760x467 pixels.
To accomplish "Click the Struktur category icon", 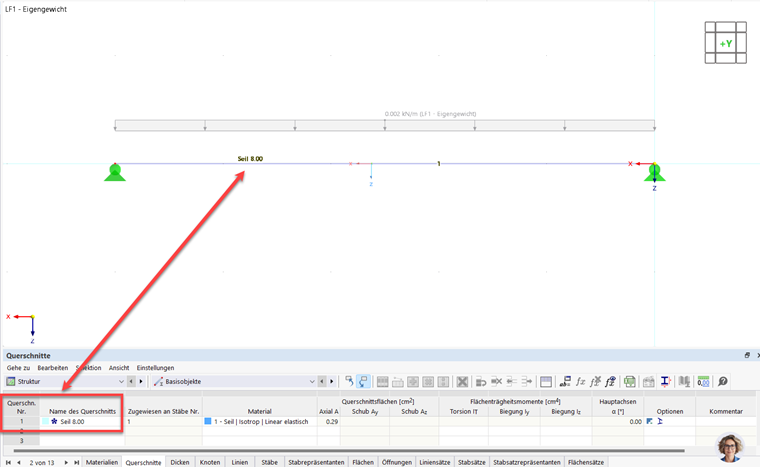I will pos(11,382).
